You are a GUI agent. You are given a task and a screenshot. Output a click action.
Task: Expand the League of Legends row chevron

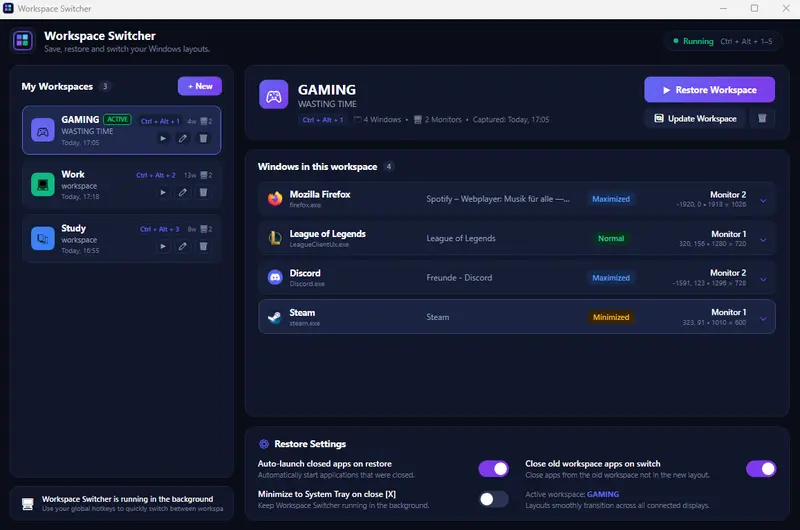click(x=763, y=240)
